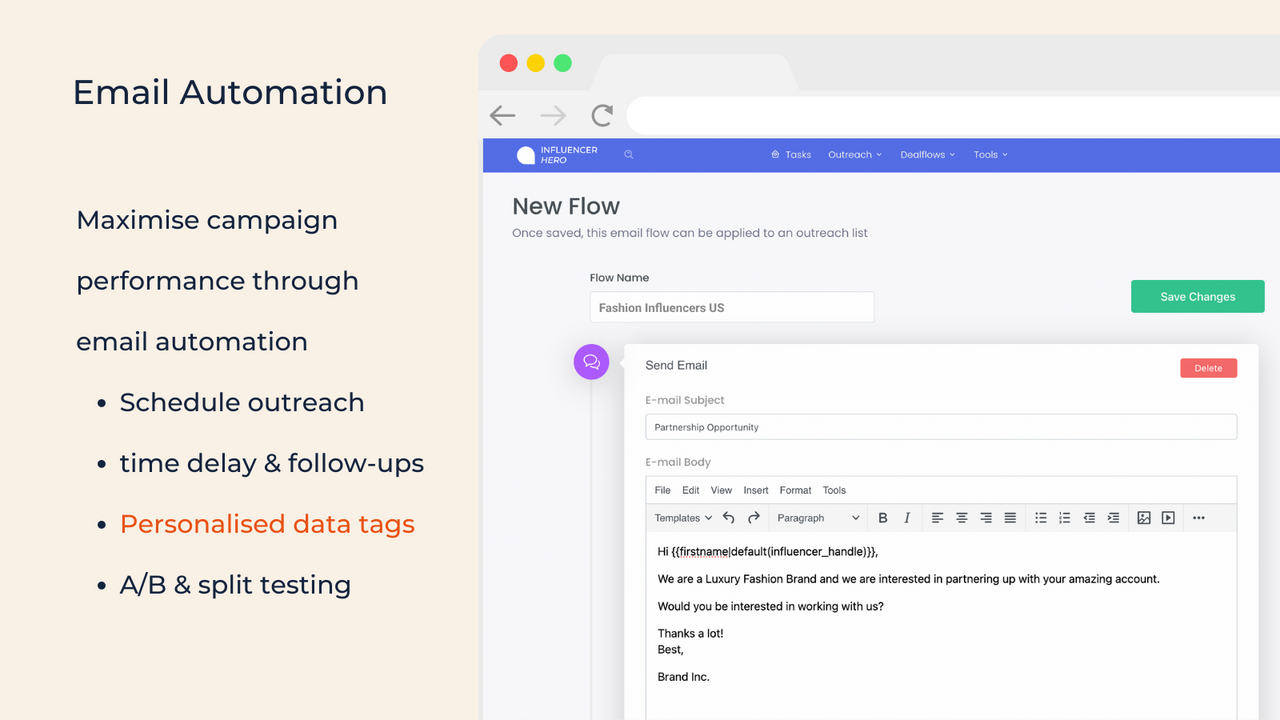Increase the text indent
Image resolution: width=1280 pixels, height=720 pixels.
1113,517
